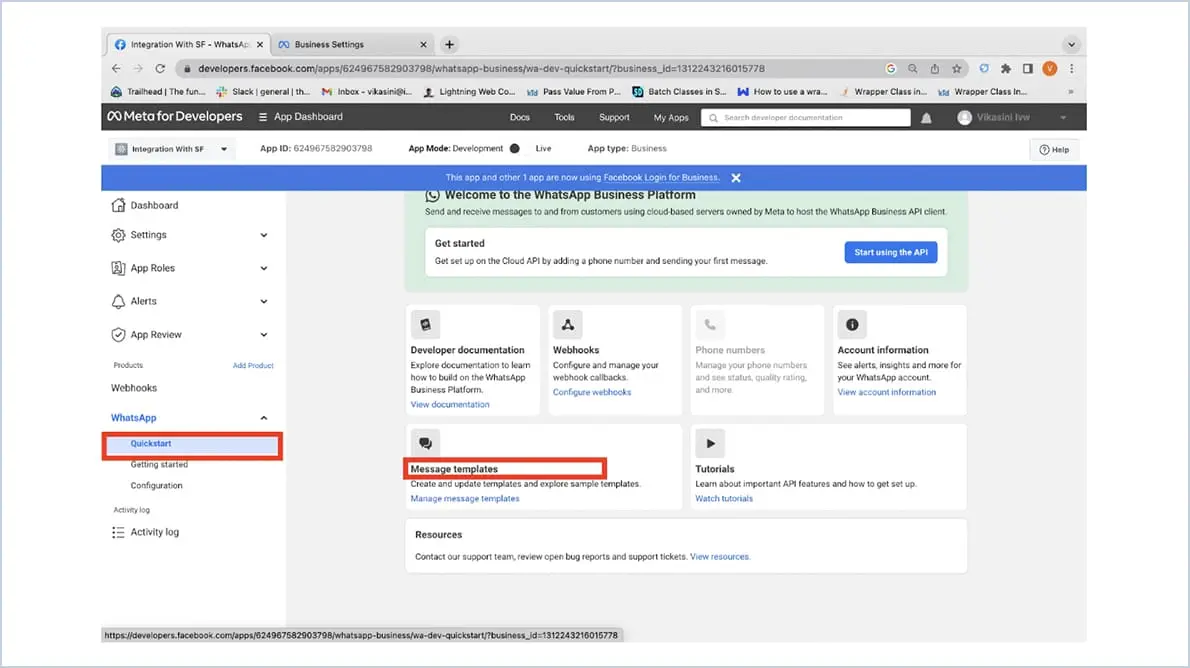Click the side panel icon in Chrome toolbar
Image resolution: width=1190 pixels, height=668 pixels.
pos(1028,68)
